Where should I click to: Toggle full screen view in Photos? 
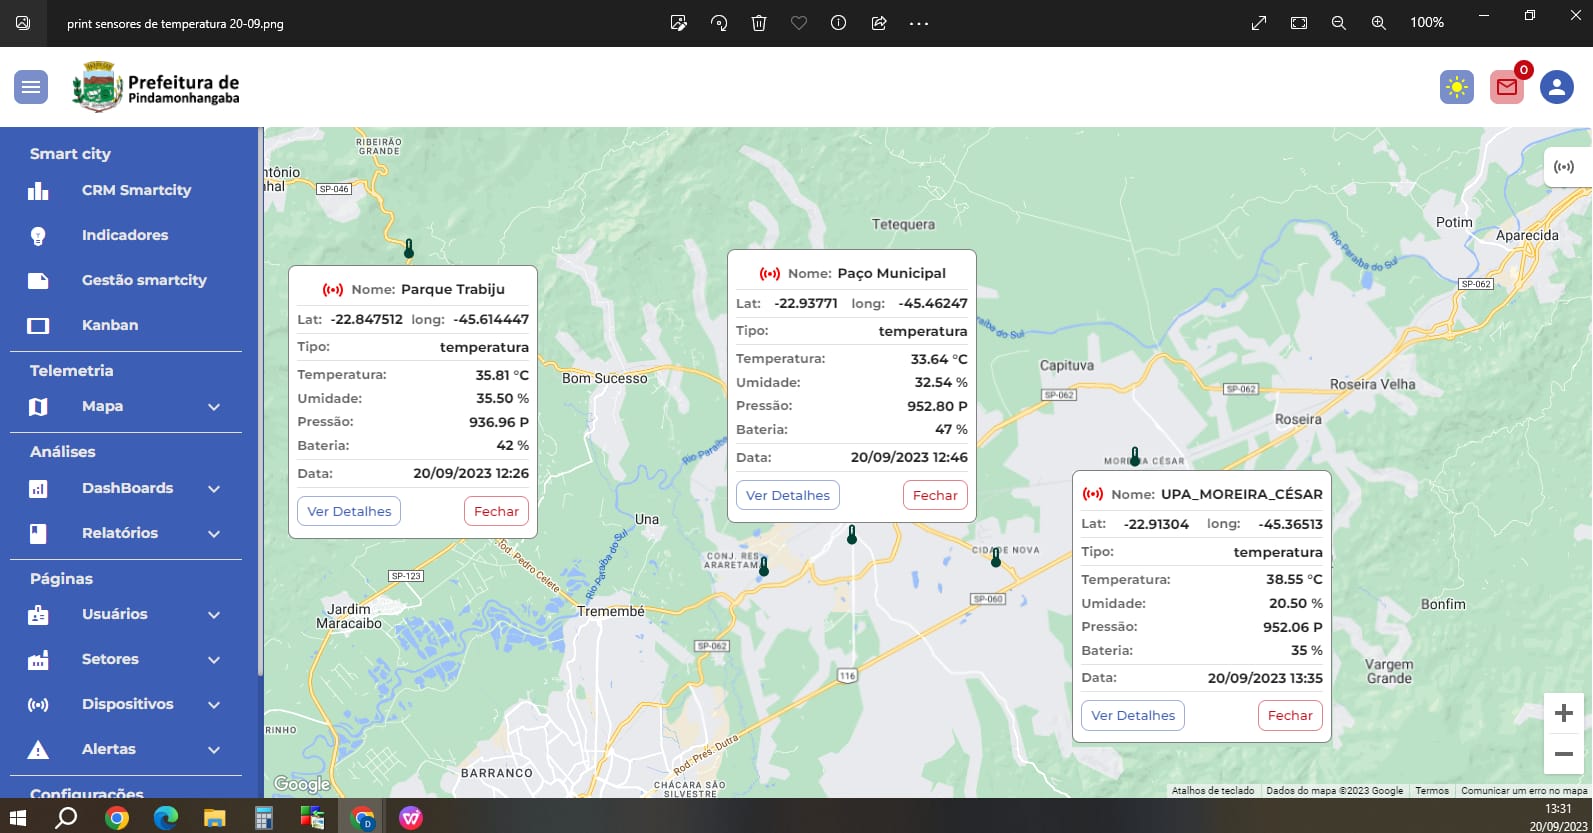pyautogui.click(x=1259, y=23)
